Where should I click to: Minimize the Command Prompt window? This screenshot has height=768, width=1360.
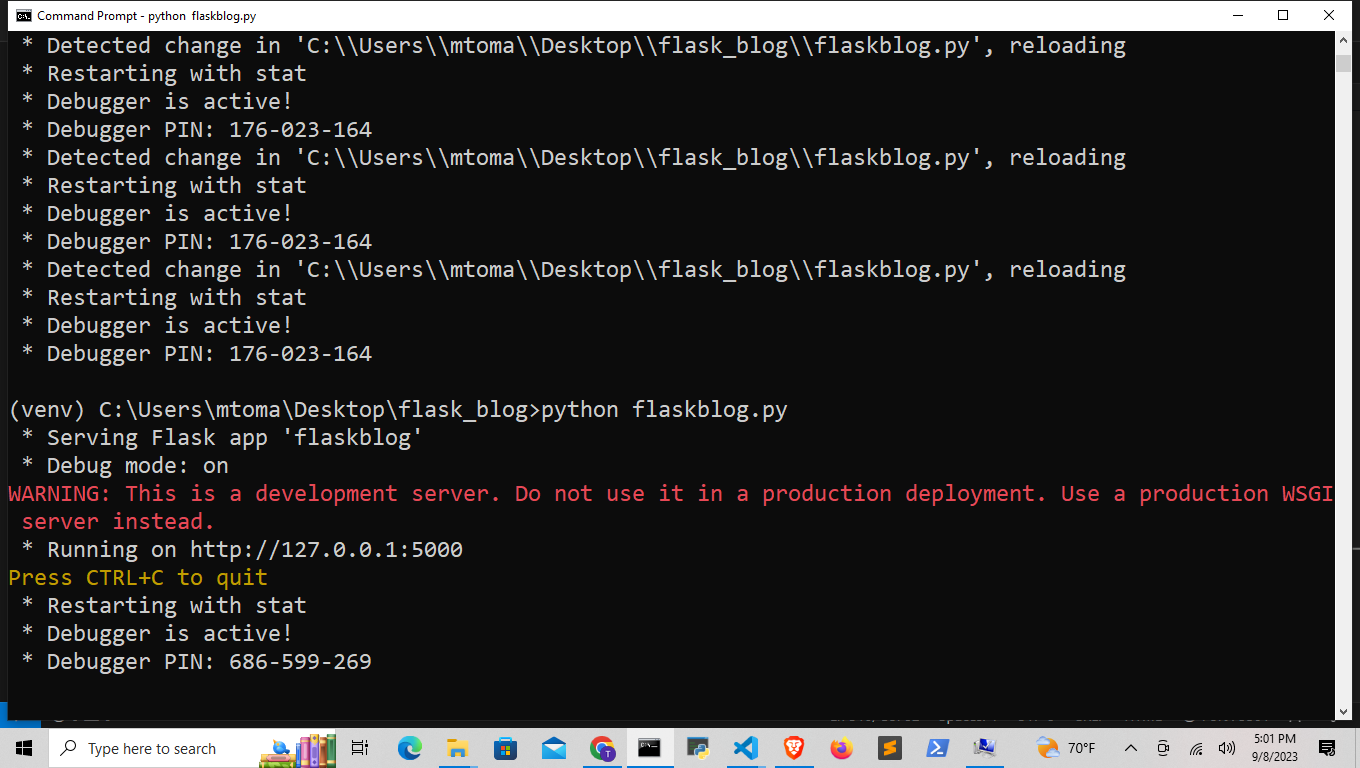click(x=1238, y=15)
